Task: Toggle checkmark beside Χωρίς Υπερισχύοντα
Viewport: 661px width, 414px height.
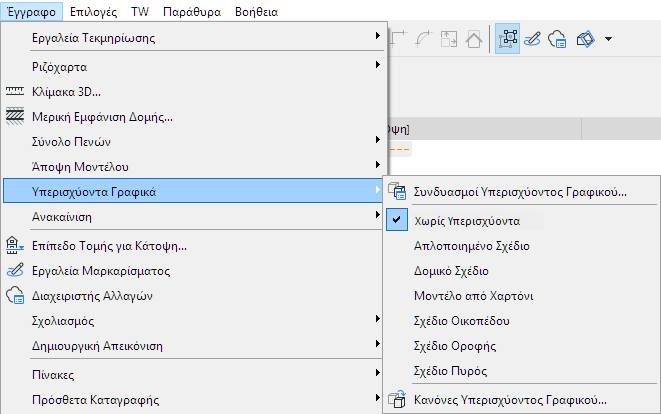Action: (x=397, y=219)
